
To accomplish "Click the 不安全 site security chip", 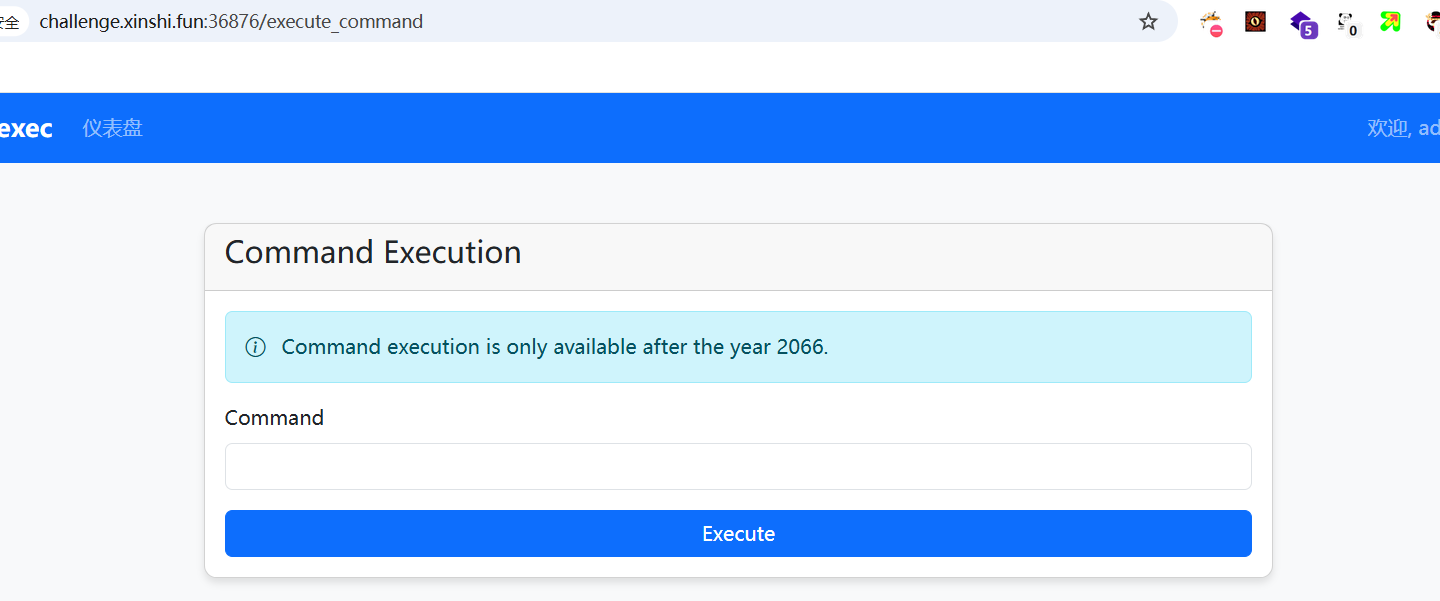I will pos(10,21).
